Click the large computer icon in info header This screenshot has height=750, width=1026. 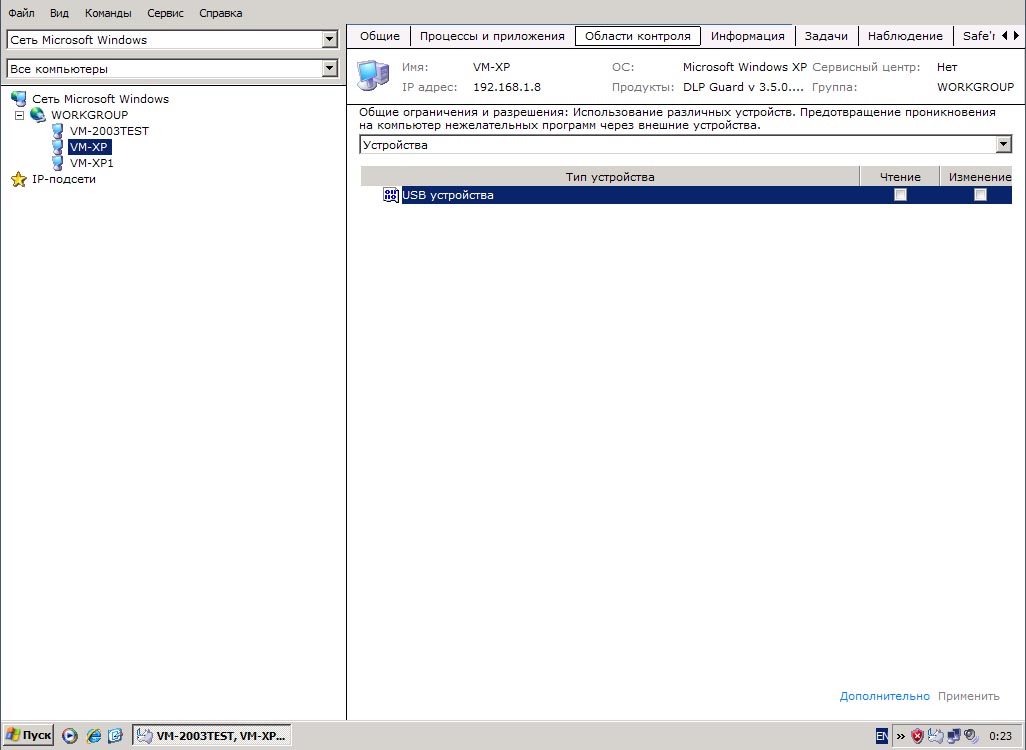coord(373,75)
